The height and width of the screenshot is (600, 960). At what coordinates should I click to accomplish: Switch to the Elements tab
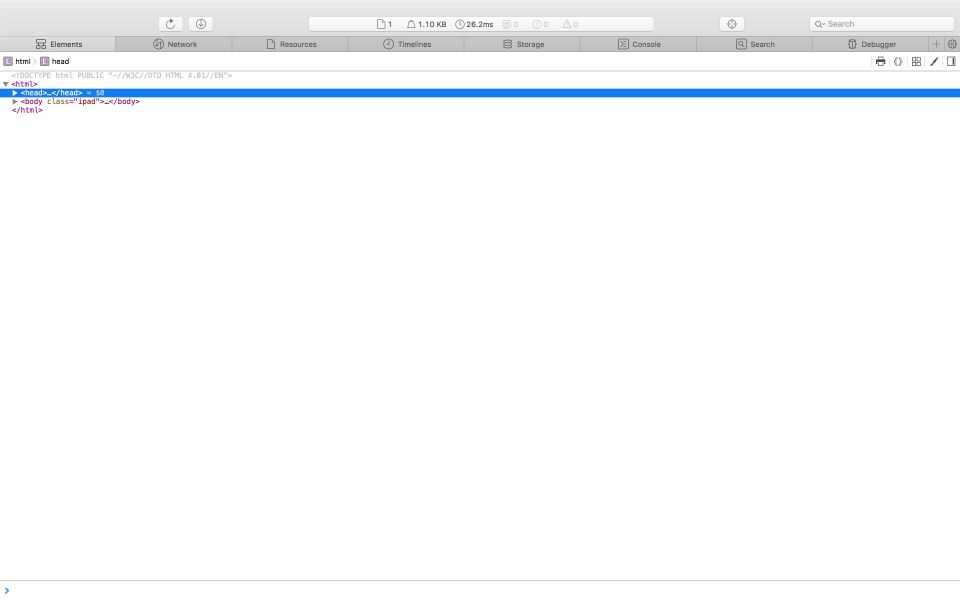58,44
